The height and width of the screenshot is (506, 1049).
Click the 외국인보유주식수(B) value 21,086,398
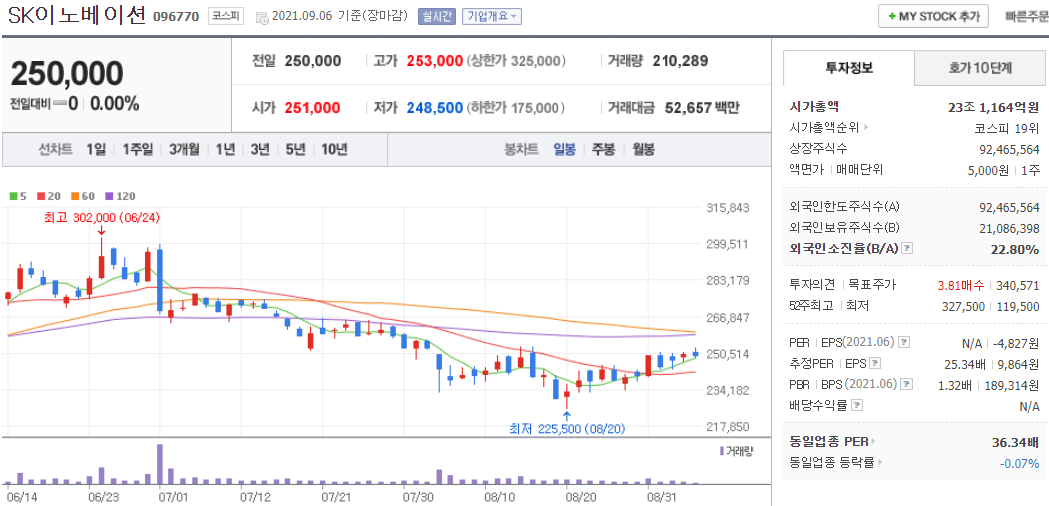click(1009, 228)
